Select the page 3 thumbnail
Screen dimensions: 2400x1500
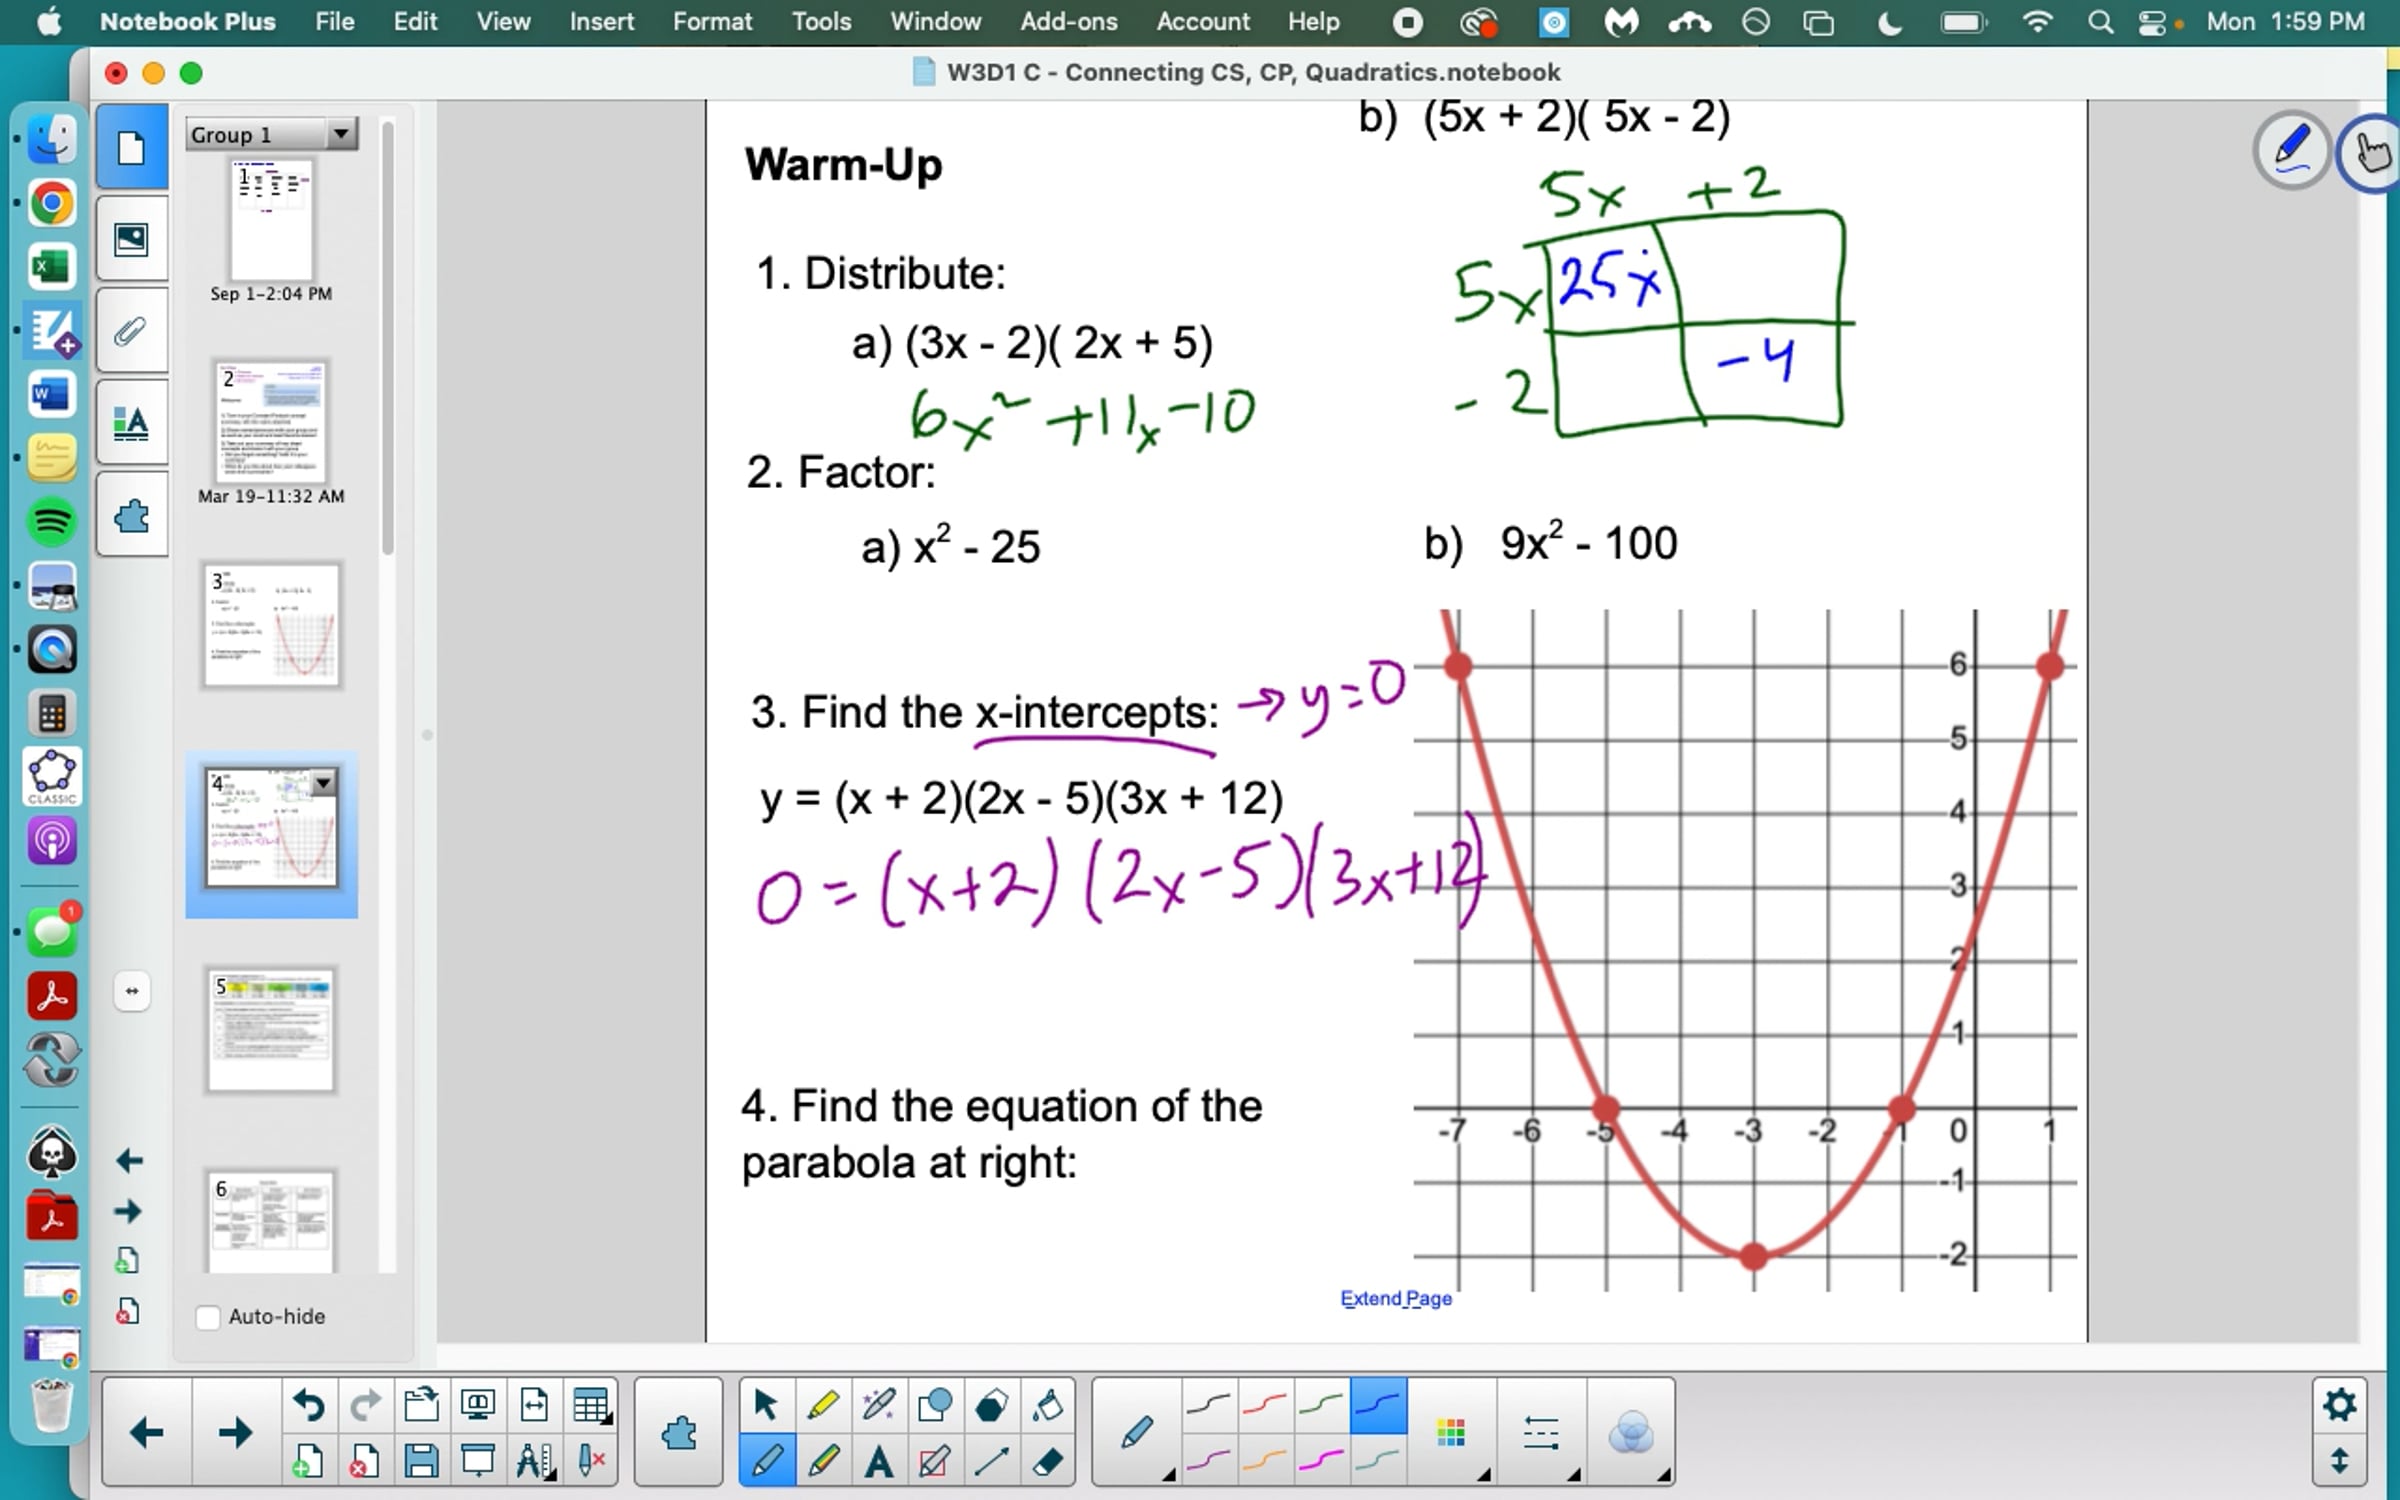coord(271,625)
